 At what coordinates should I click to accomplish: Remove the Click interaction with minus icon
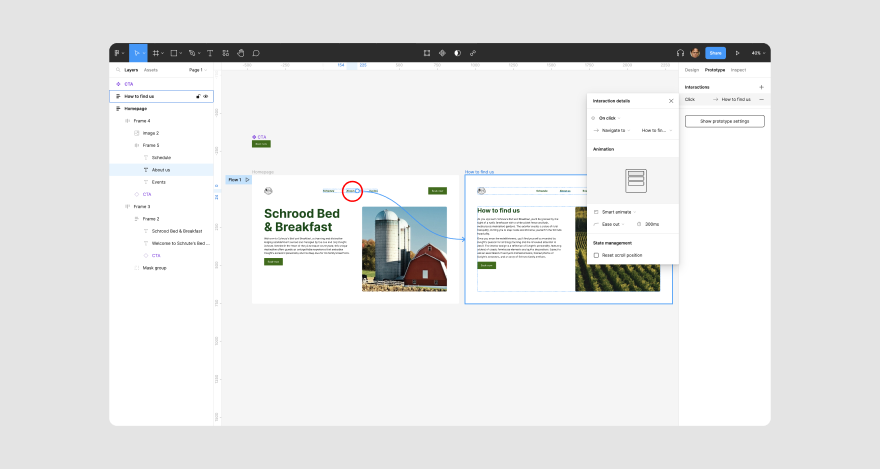pos(762,99)
